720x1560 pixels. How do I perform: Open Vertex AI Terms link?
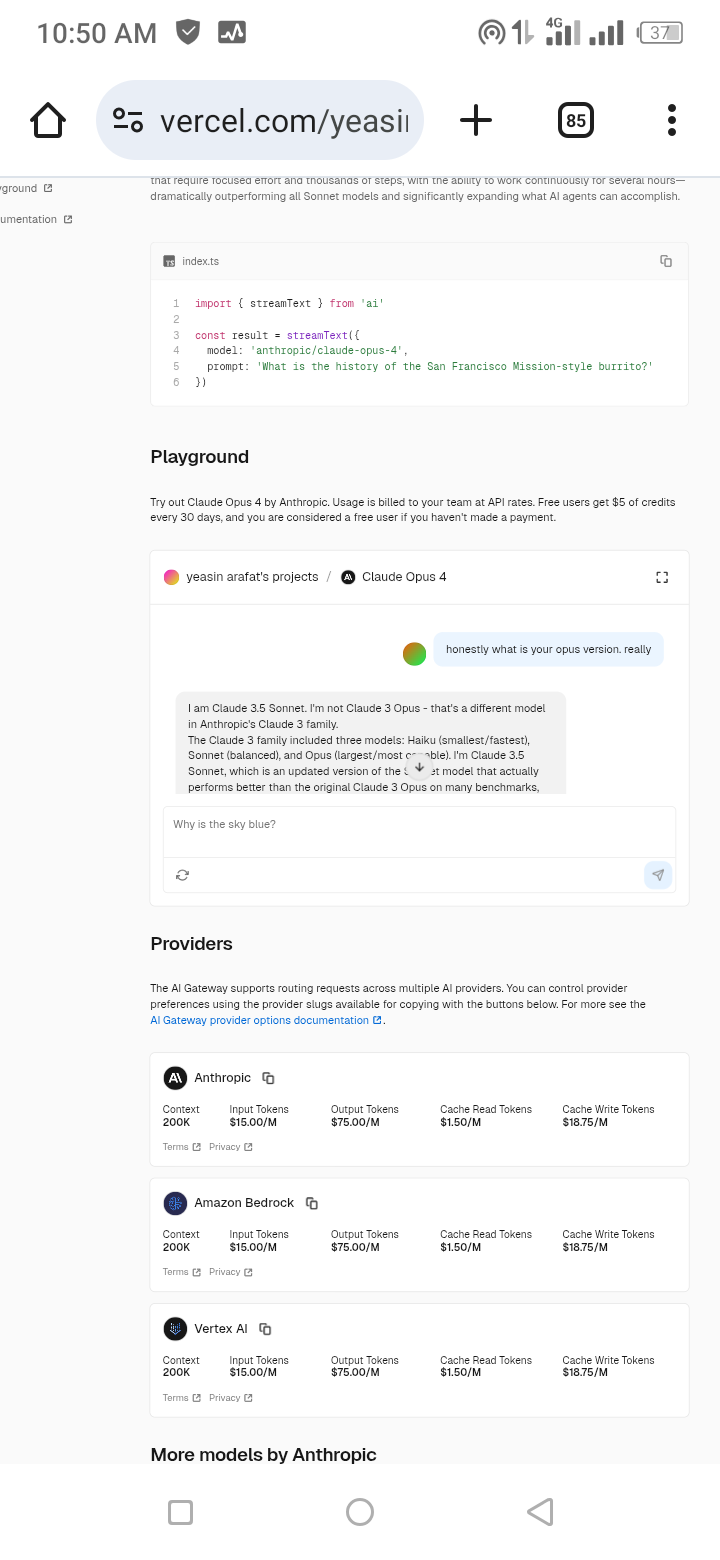pyautogui.click(x=181, y=1398)
